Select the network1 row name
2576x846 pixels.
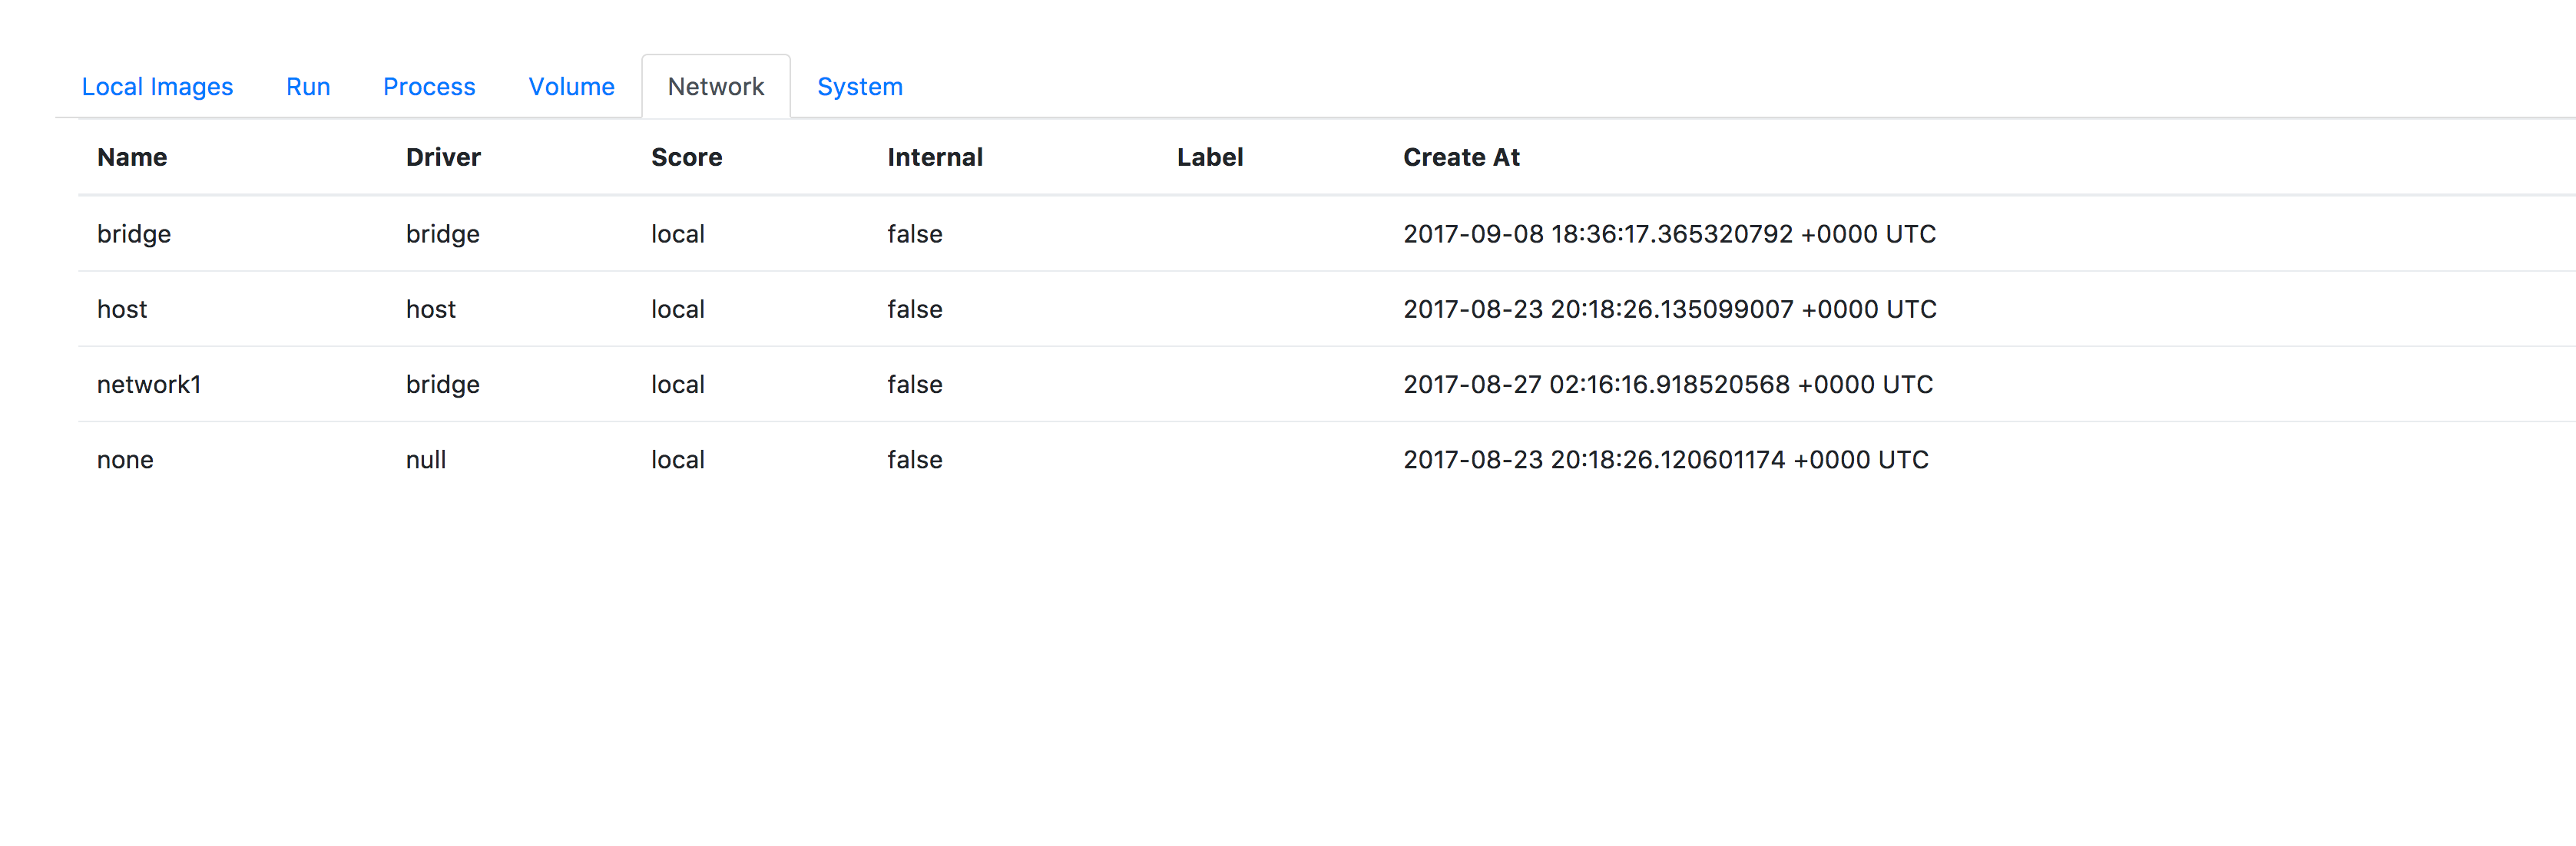click(x=149, y=384)
